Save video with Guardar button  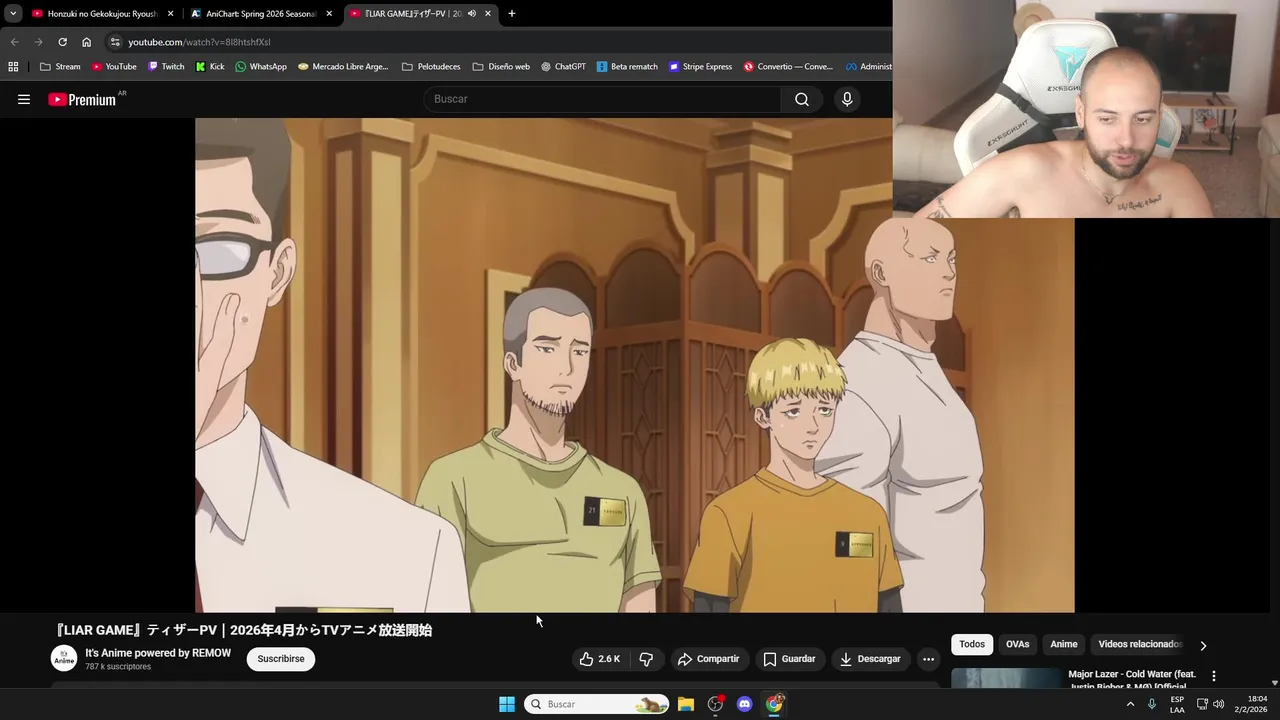point(789,659)
